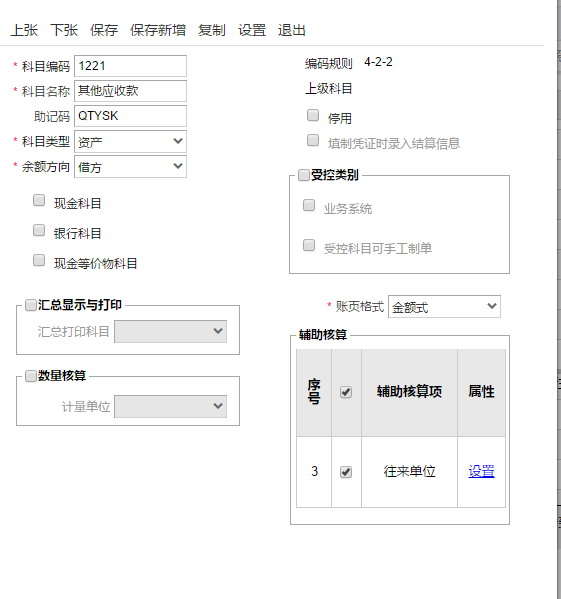The width and height of the screenshot is (561, 599).
Task: Uncheck the 往来单位 row checkbox
Action: (346, 472)
